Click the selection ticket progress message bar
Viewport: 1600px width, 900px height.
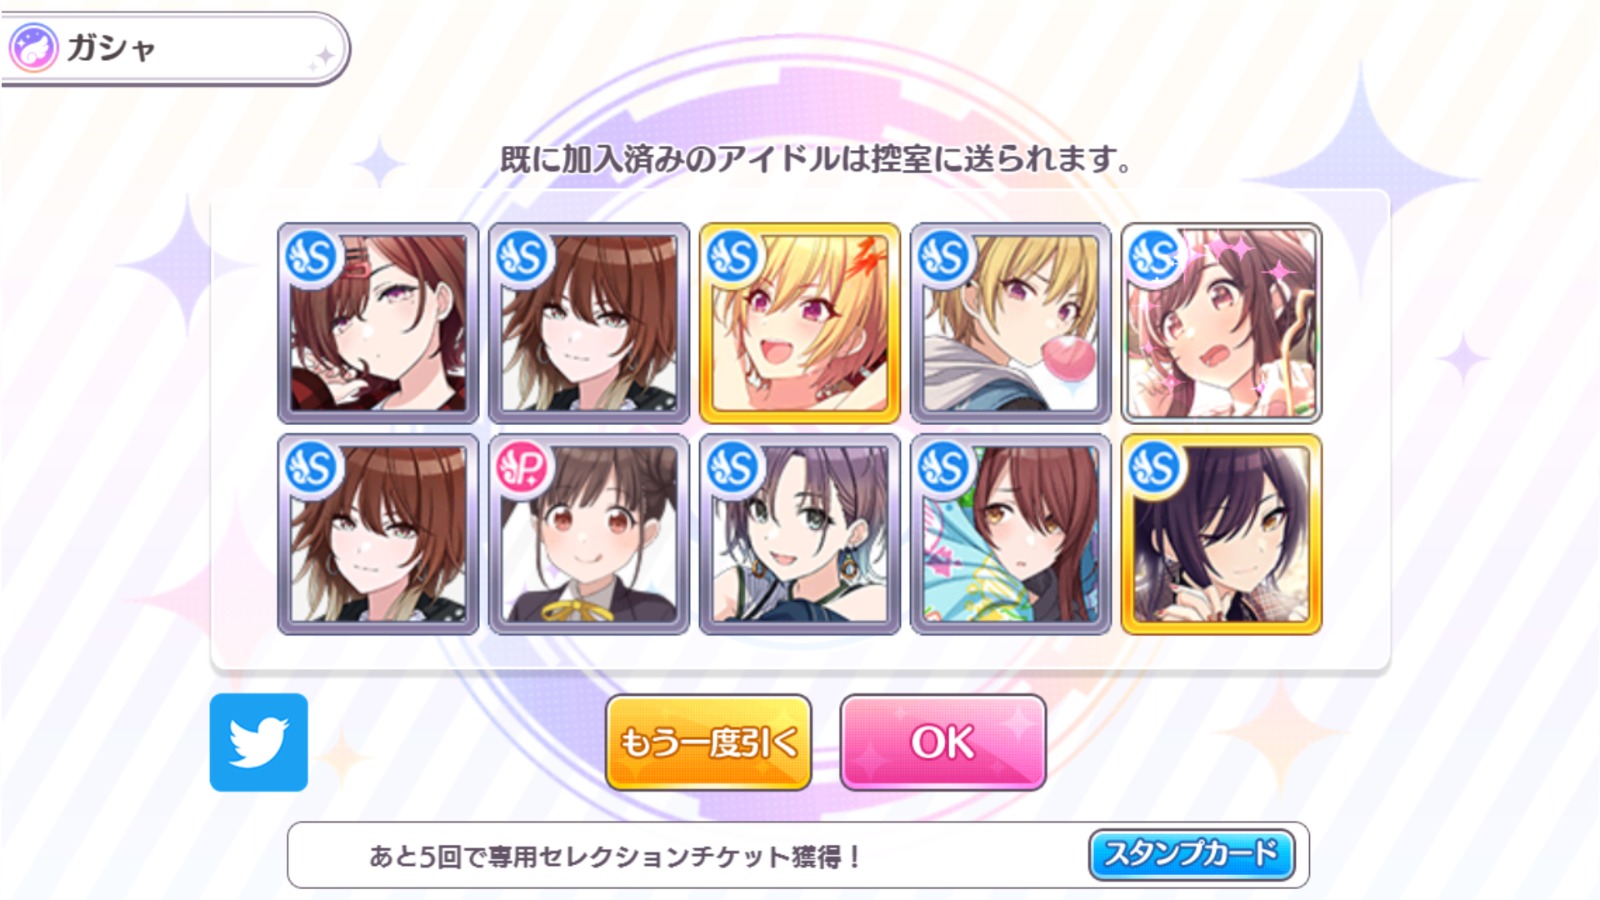pyautogui.click(x=798, y=855)
